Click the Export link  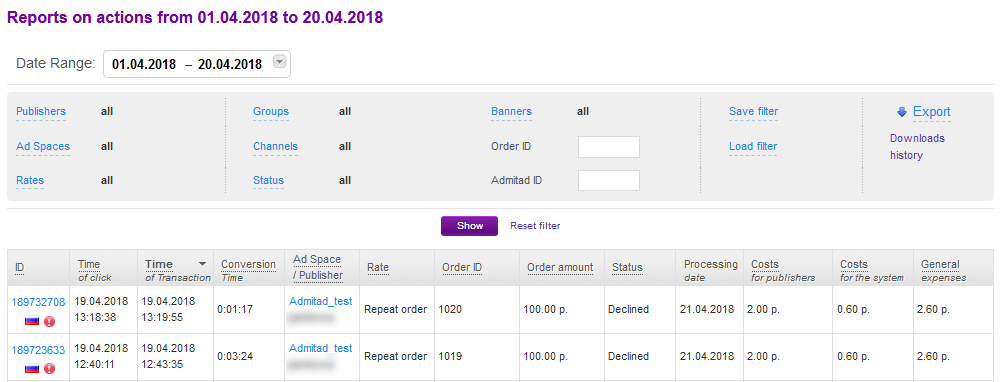(932, 112)
